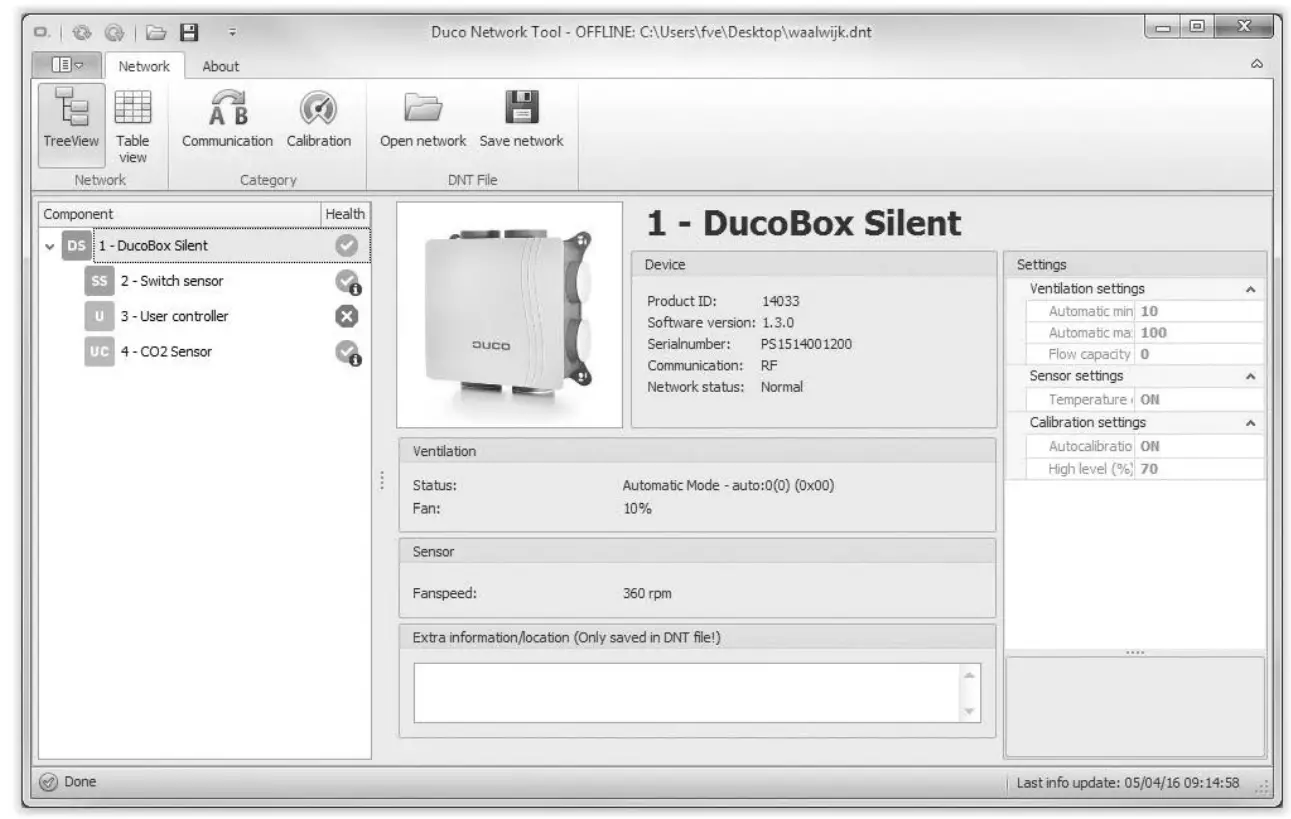Viewport: 1291px width, 819px height.
Task: Click User controller error health icon
Action: pyautogui.click(x=346, y=316)
